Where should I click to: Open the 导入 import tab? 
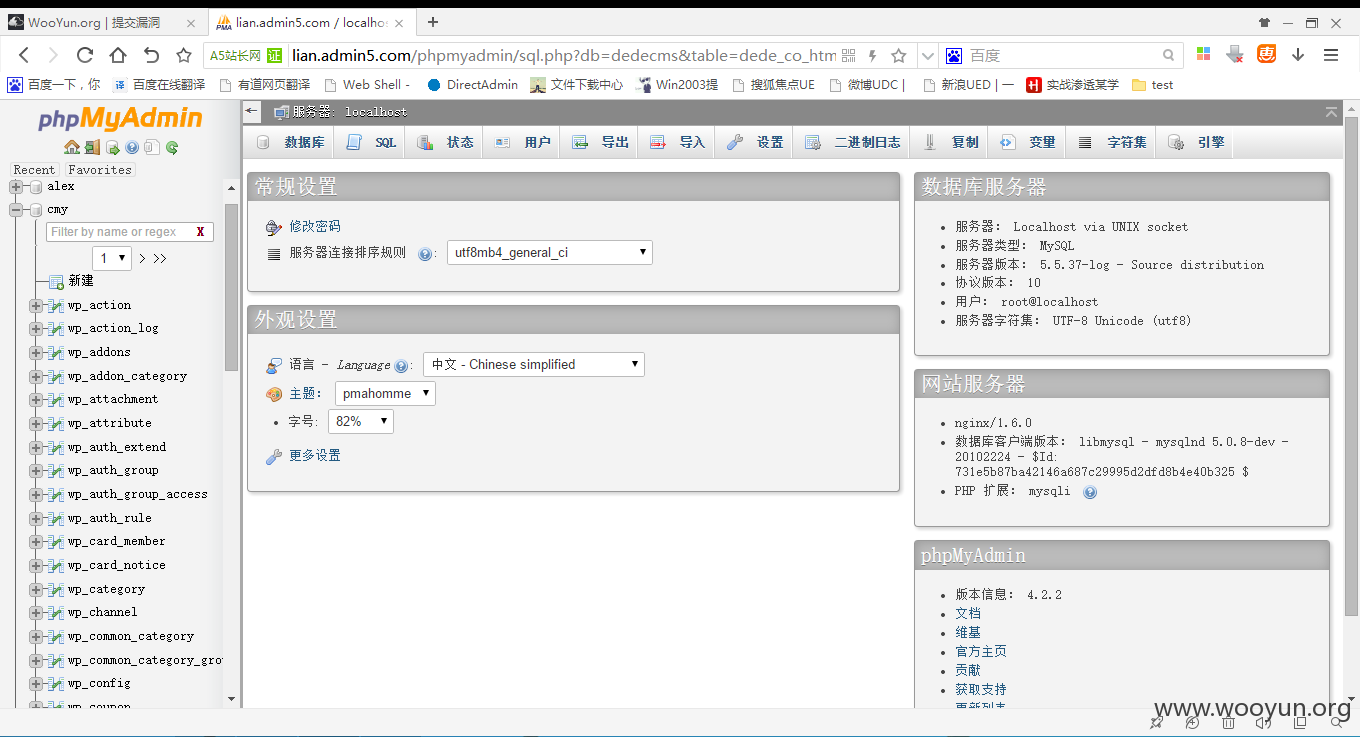(x=677, y=142)
